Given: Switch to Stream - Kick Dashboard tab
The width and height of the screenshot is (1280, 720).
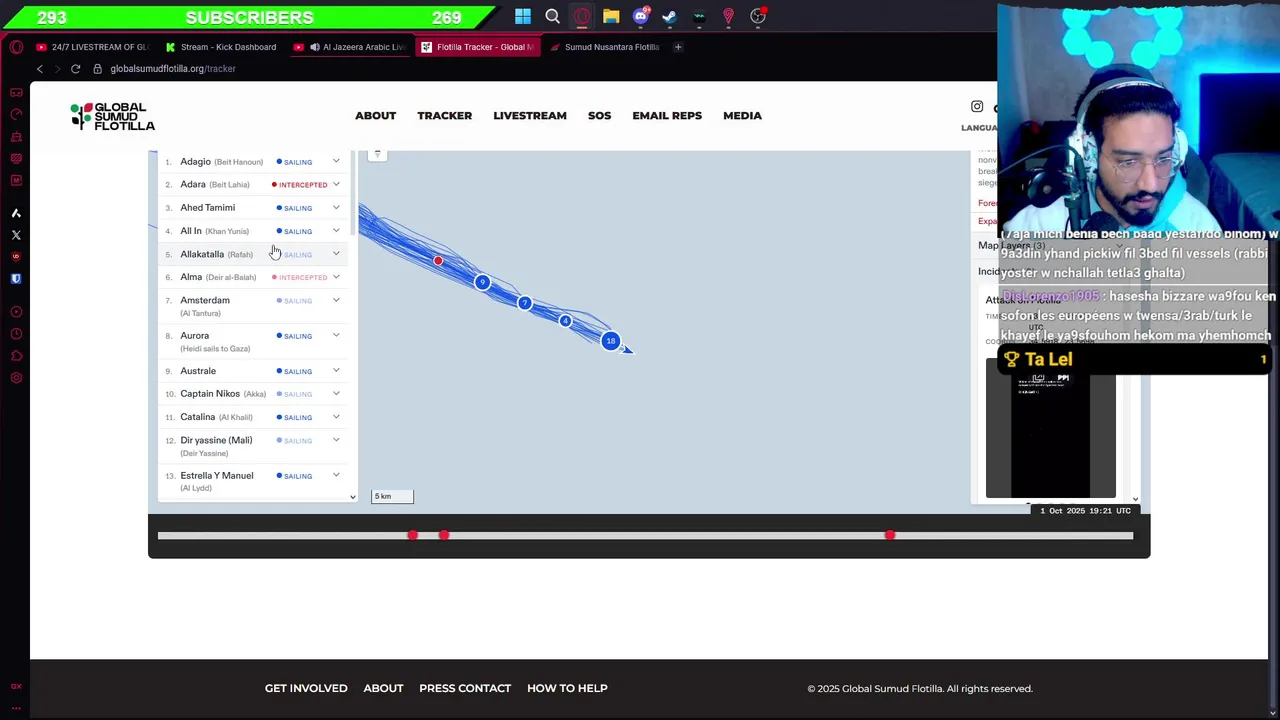Looking at the screenshot, I should (x=221, y=47).
